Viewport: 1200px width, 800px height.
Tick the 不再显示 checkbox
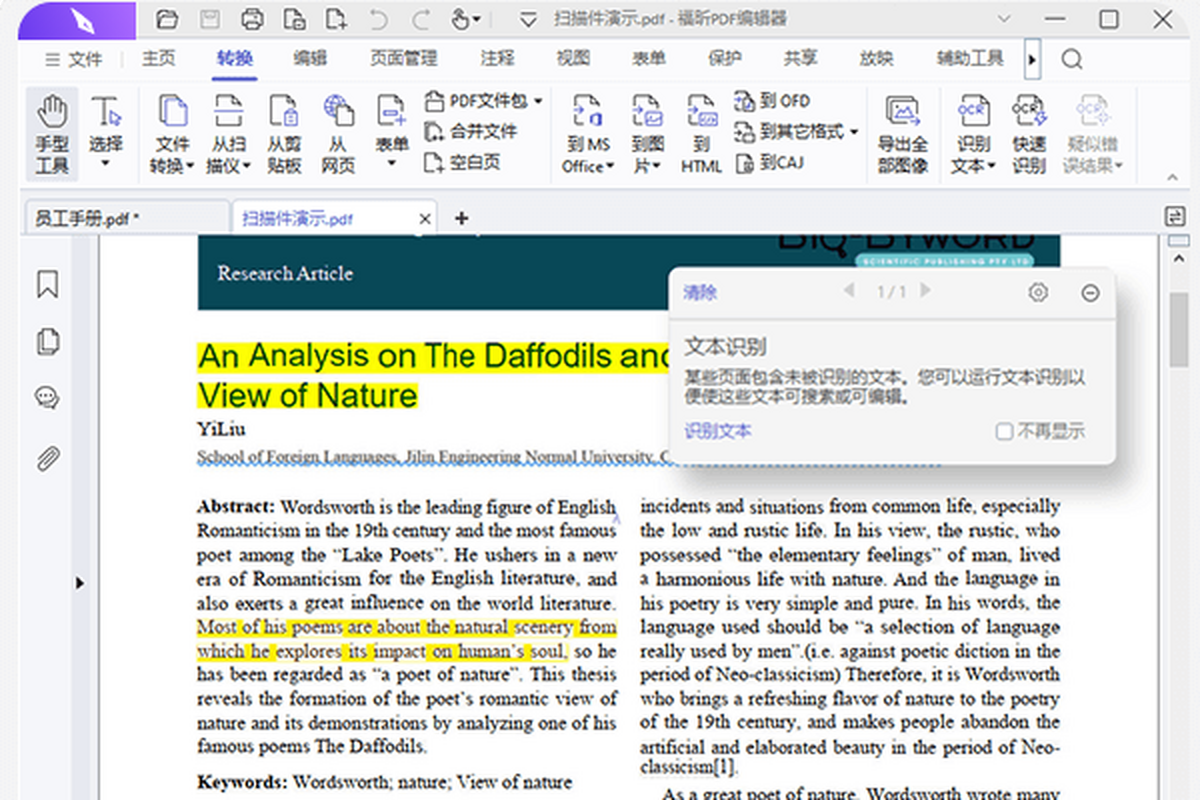[1004, 432]
